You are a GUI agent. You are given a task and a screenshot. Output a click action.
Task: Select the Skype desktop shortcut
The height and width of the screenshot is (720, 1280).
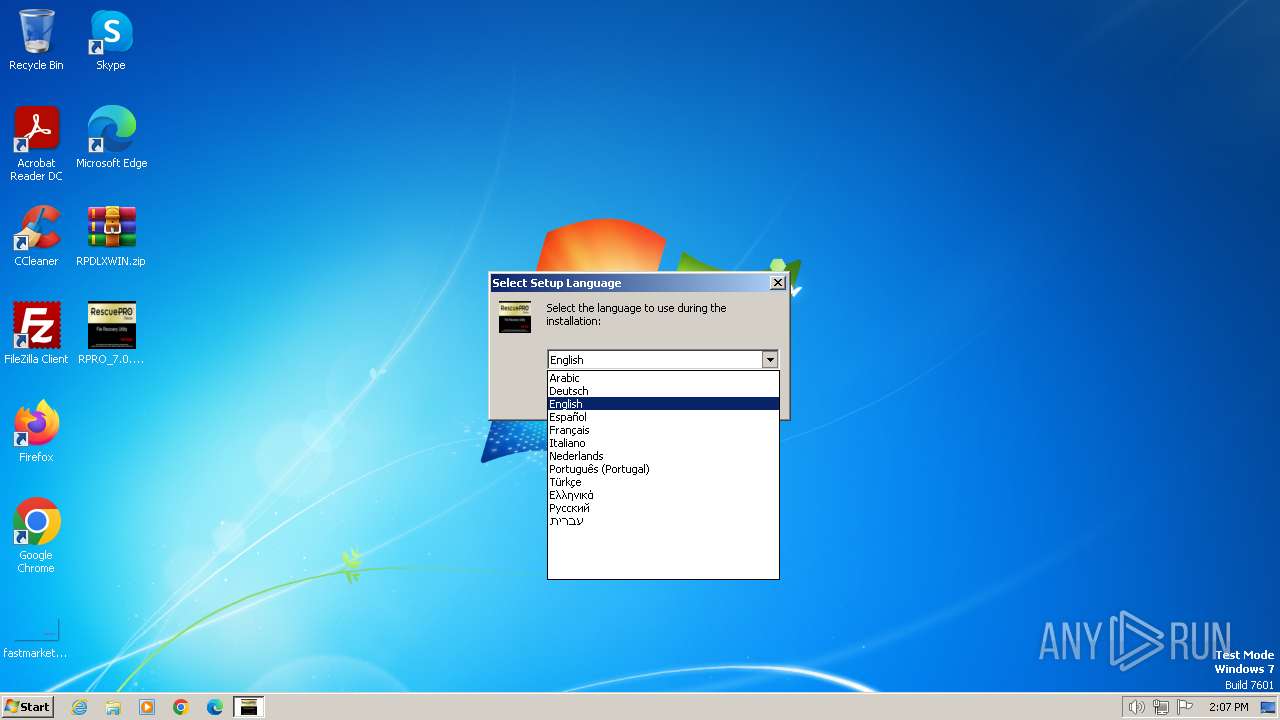(x=111, y=40)
